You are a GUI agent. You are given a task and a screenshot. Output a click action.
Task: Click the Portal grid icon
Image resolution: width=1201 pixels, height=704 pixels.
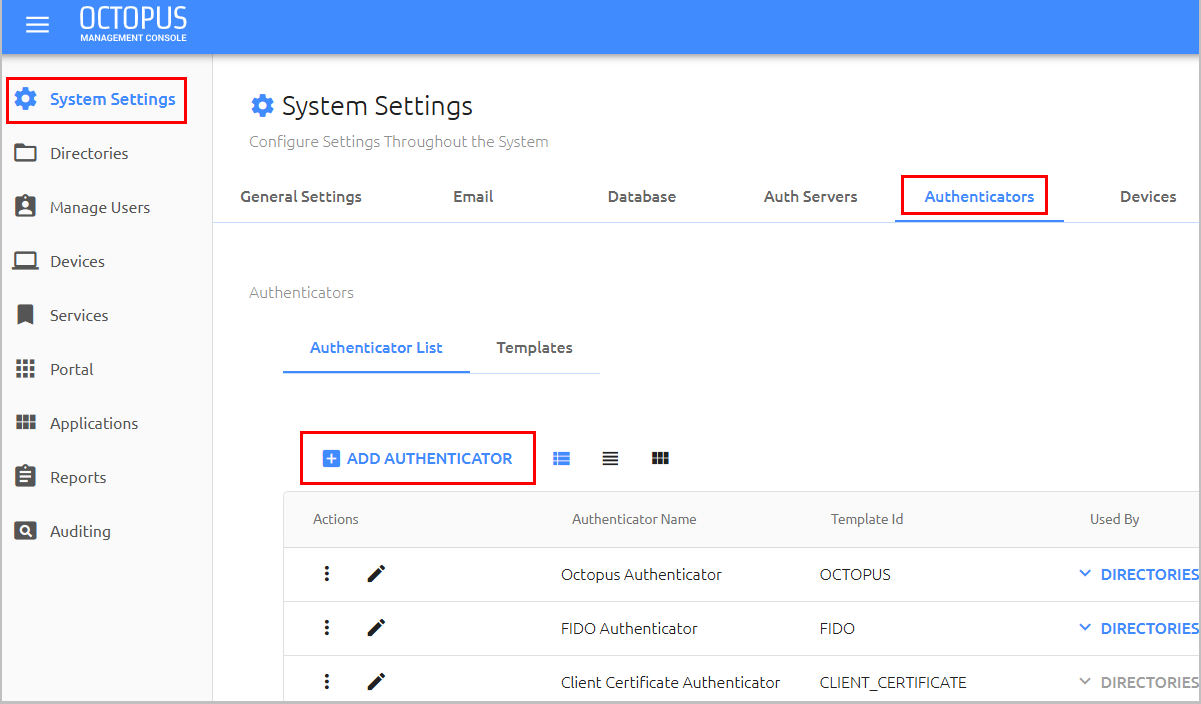26,369
